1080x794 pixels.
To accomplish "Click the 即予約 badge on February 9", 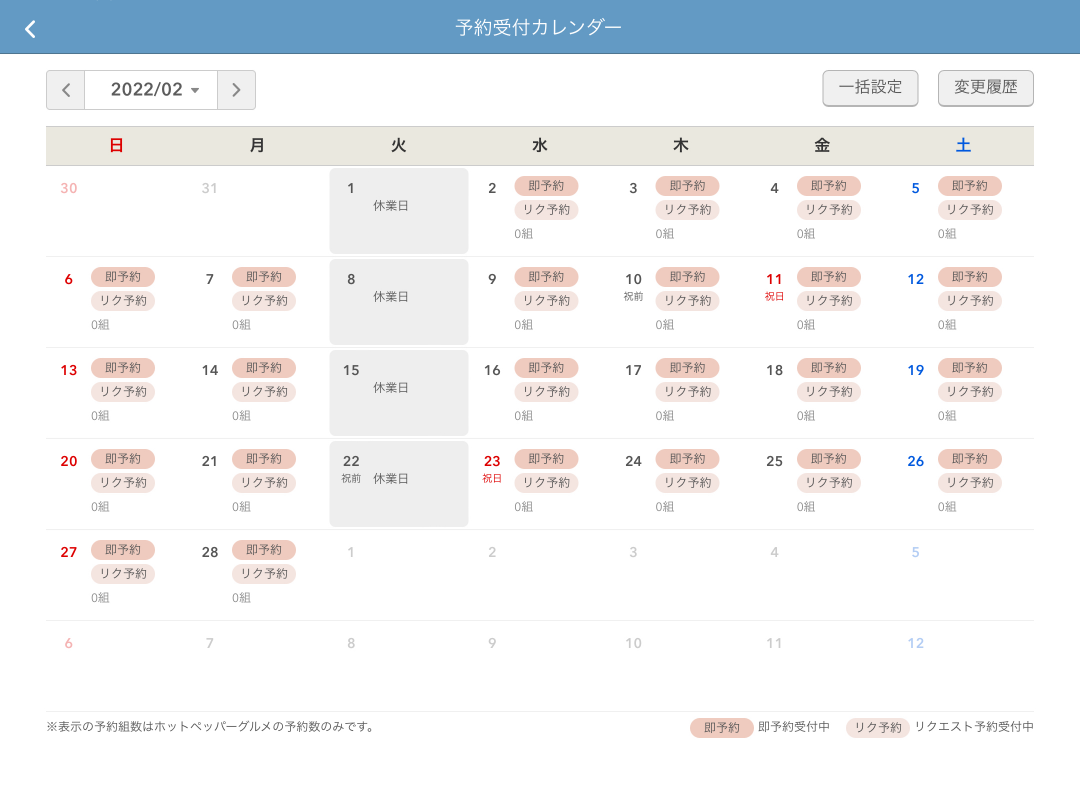I will pos(546,277).
